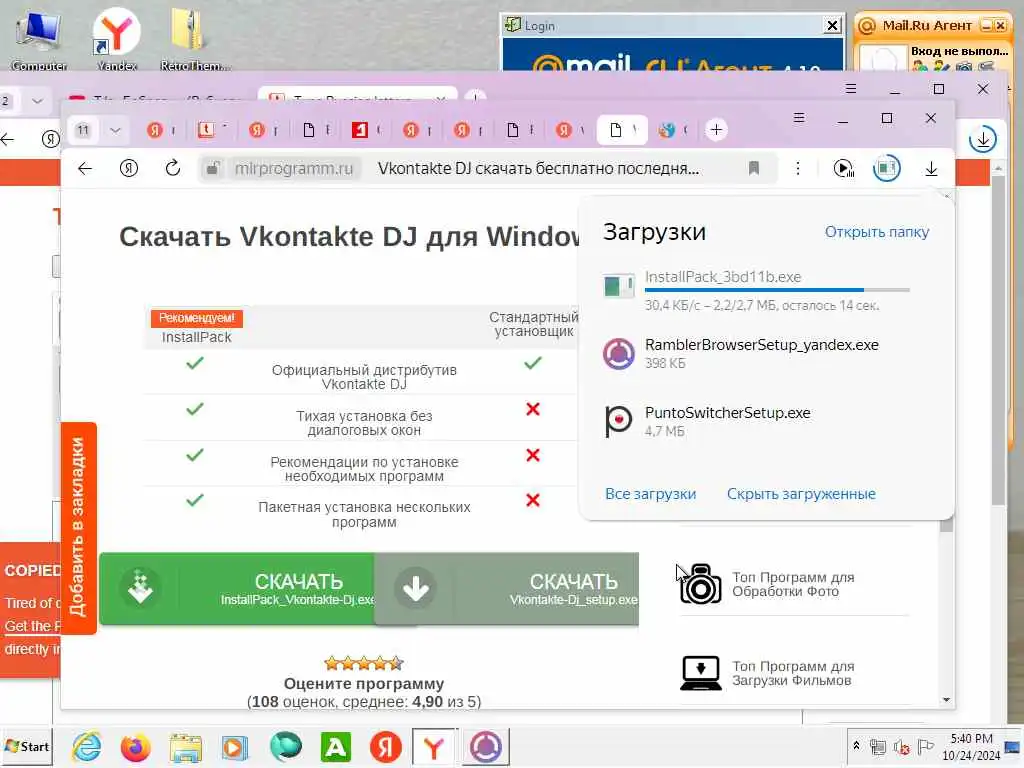Go back using the browser back arrow
Viewport: 1024px width, 768px height.
[x=85, y=168]
